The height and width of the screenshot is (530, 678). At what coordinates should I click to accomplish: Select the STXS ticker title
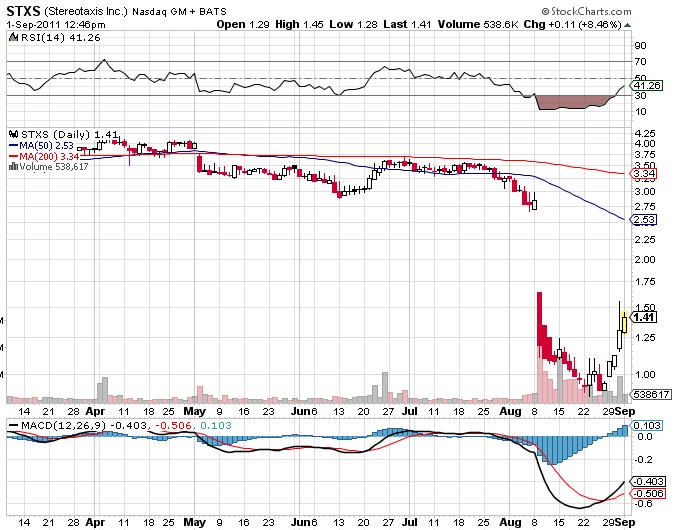tap(23, 11)
